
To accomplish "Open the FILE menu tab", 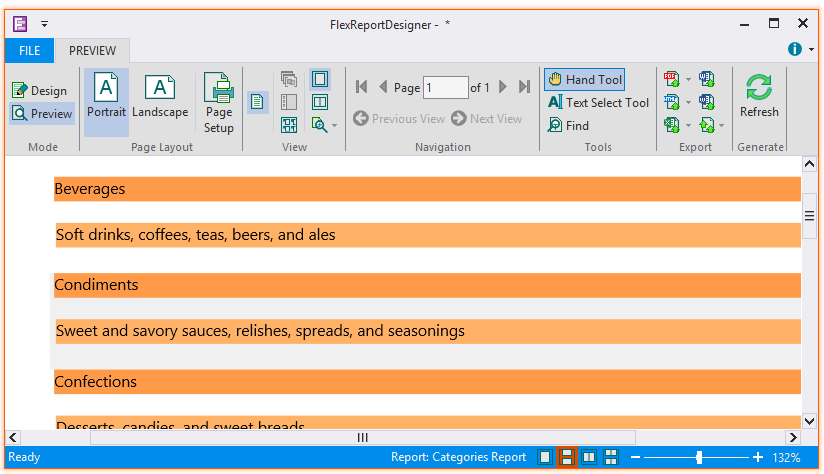I will pos(29,51).
